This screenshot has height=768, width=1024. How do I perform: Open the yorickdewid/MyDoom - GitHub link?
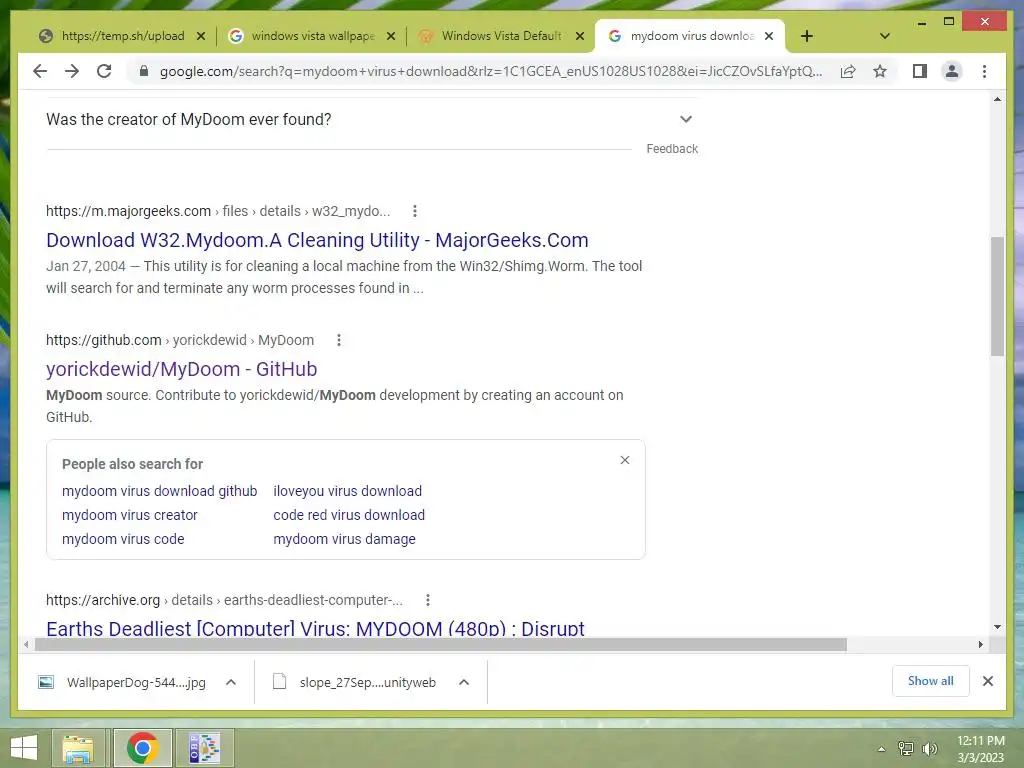tap(182, 369)
